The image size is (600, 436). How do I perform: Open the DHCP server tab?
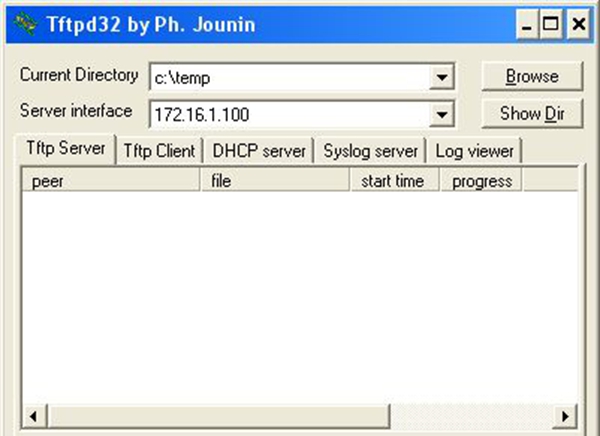point(259,151)
